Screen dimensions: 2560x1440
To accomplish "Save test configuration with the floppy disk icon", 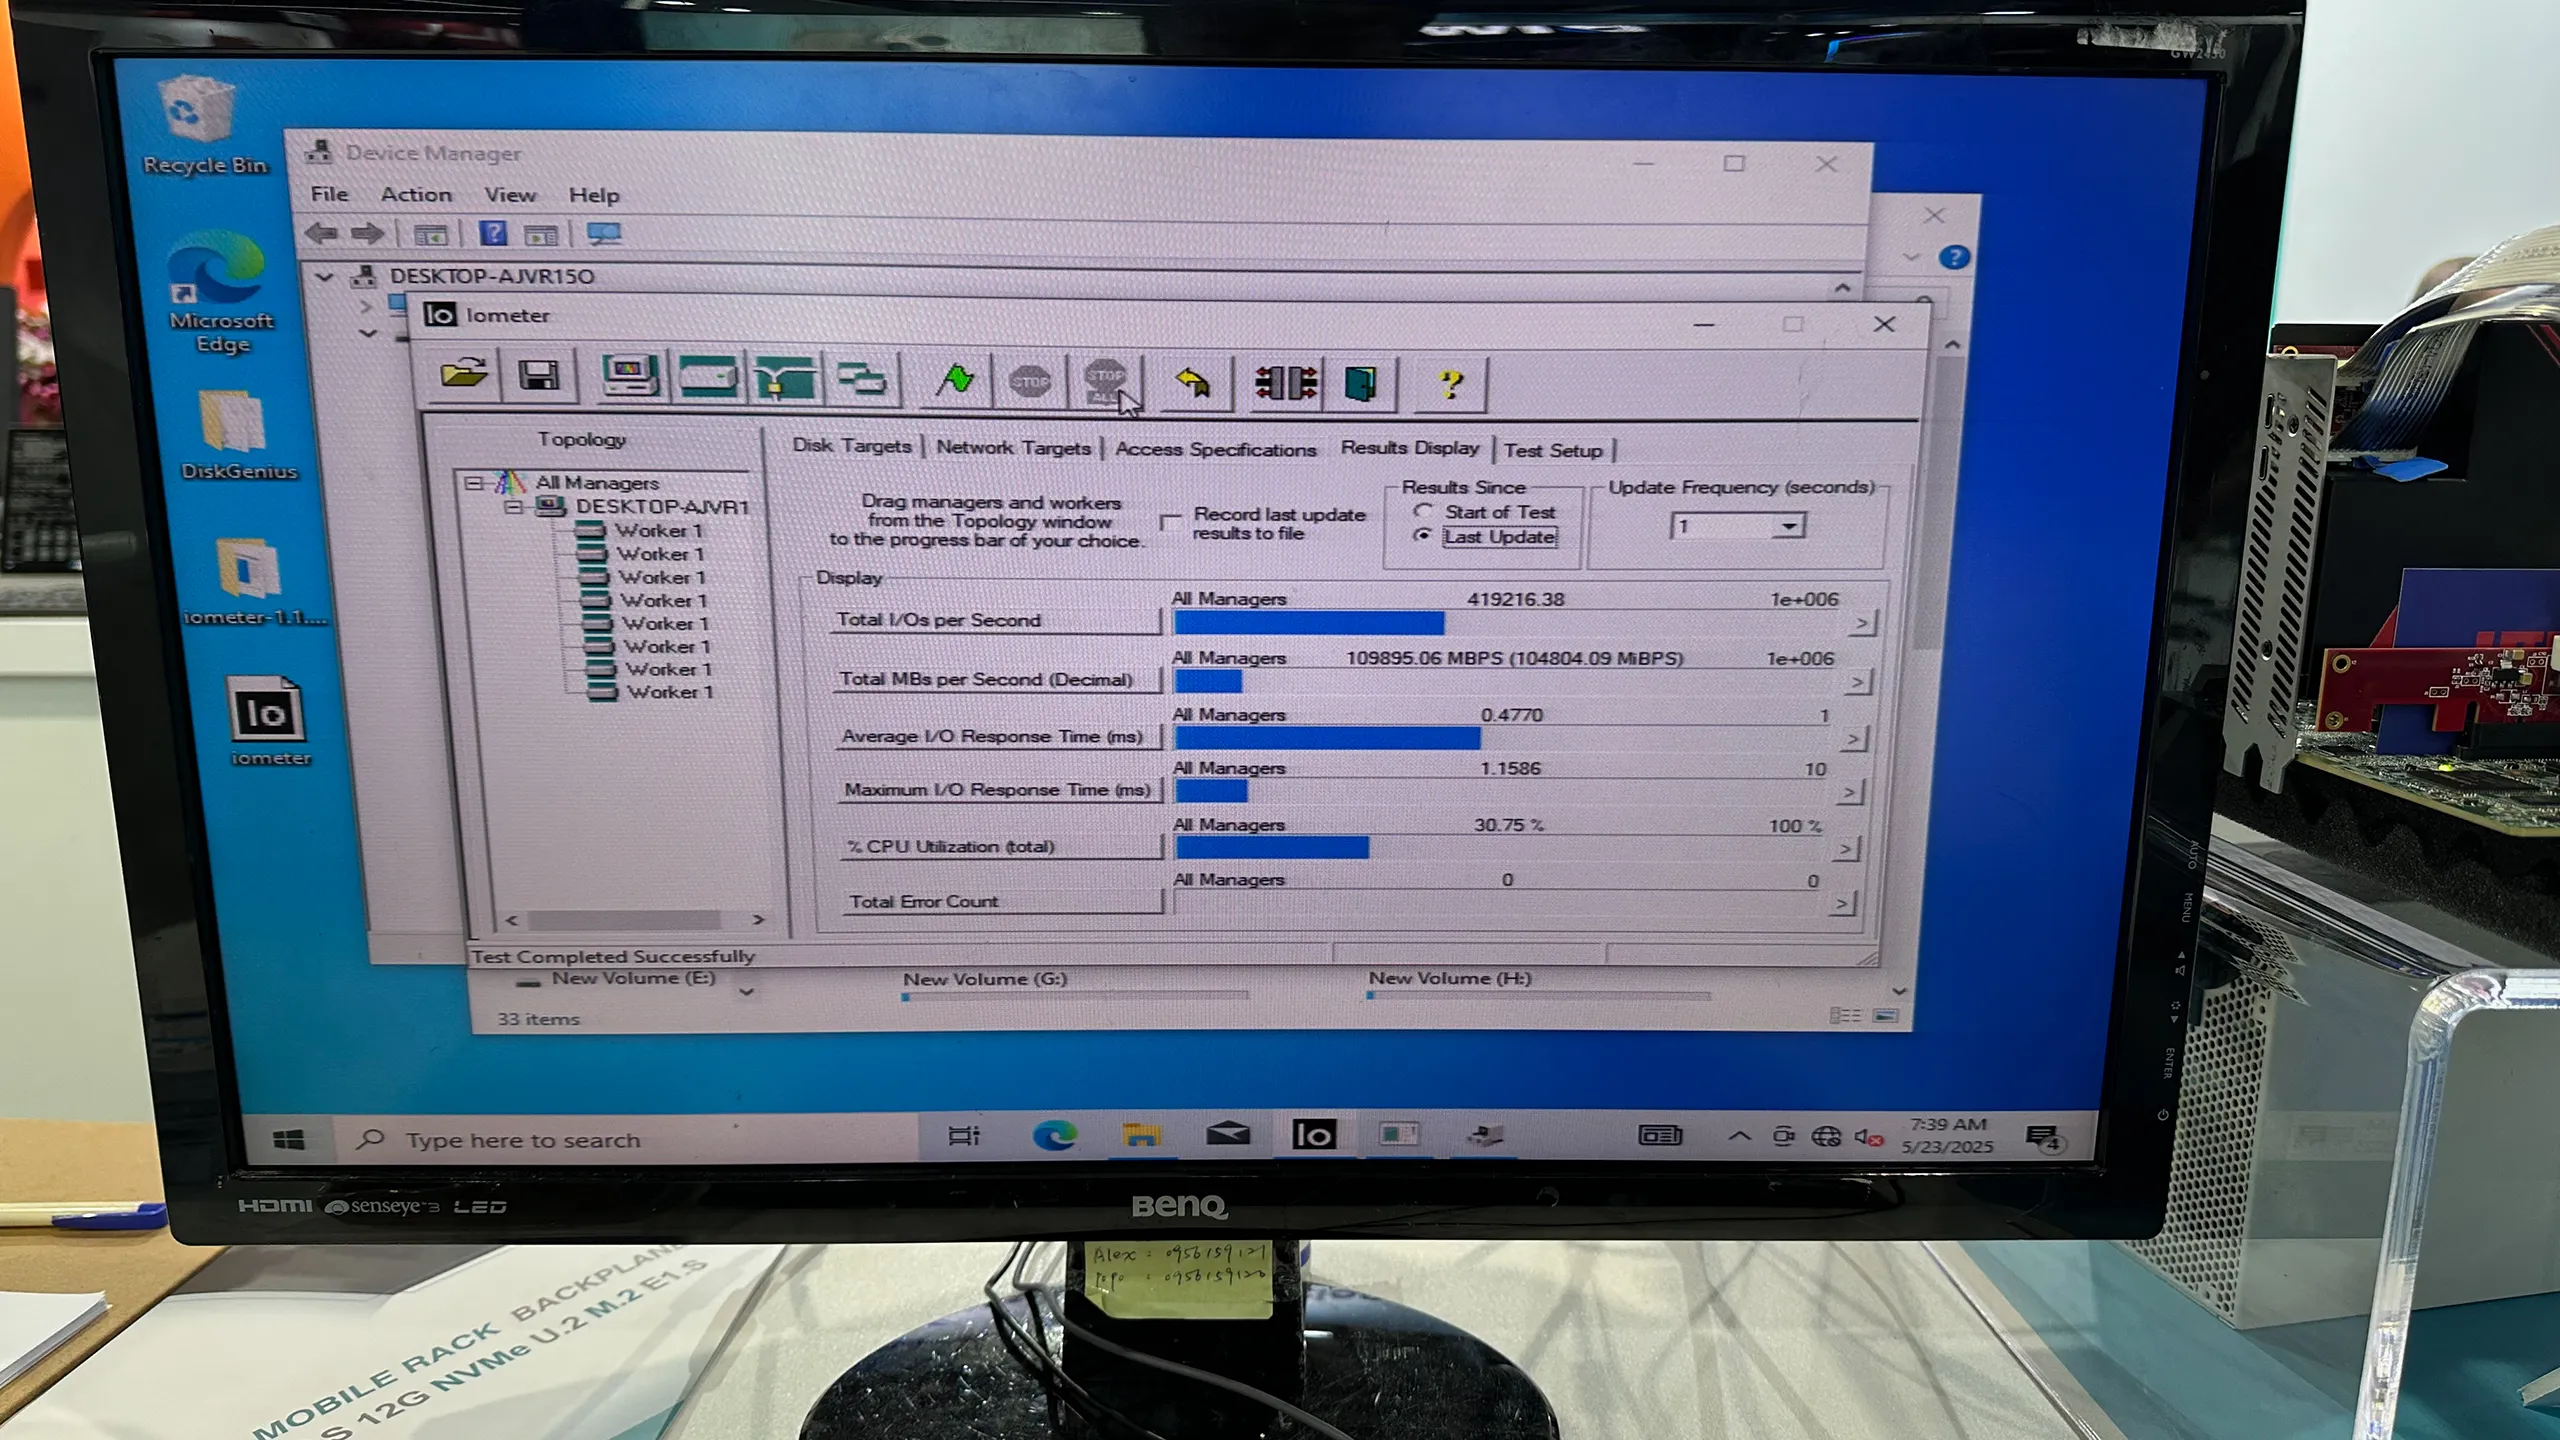I will [x=539, y=378].
